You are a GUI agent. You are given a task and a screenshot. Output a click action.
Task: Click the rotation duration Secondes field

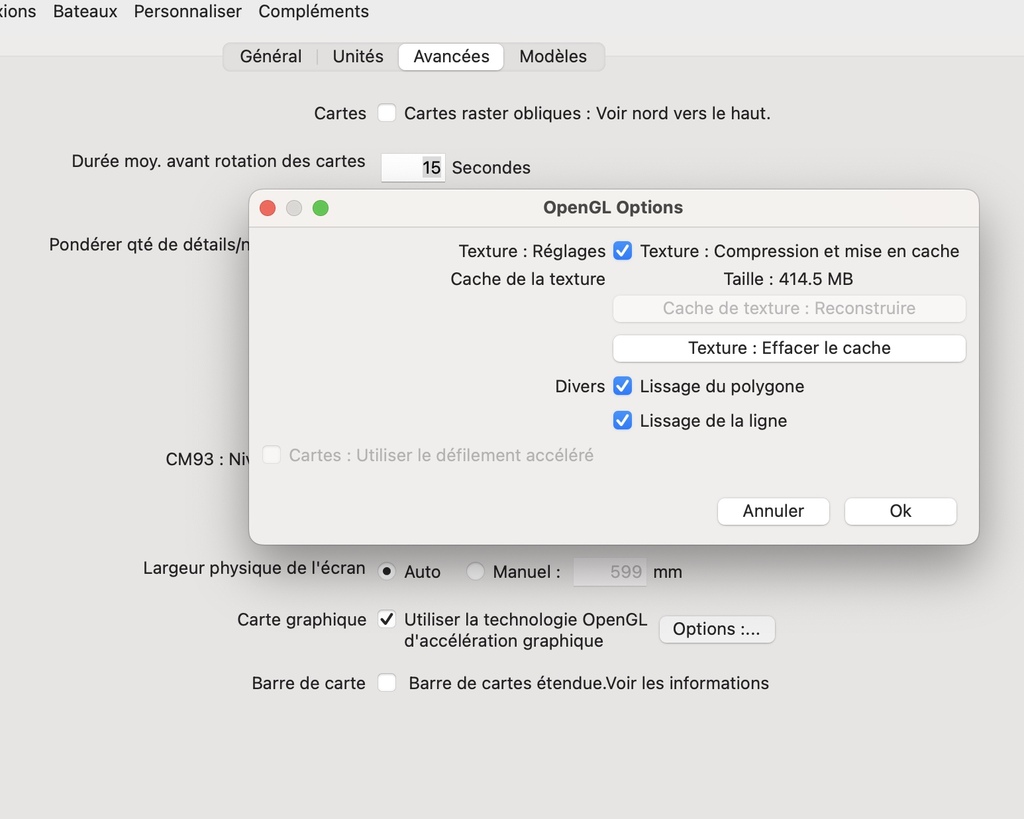tap(412, 168)
